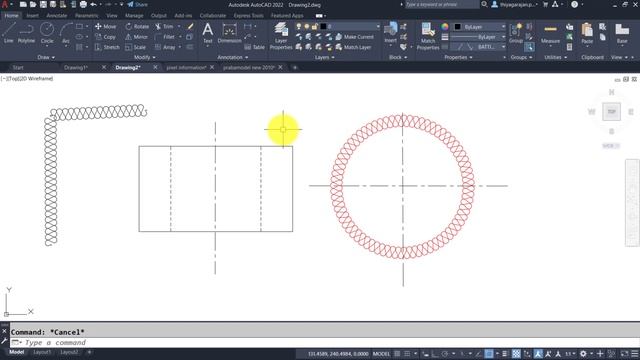The width and height of the screenshot is (640, 360).
Task: Switch to the Parametric ribbon tab
Action: pos(87,16)
